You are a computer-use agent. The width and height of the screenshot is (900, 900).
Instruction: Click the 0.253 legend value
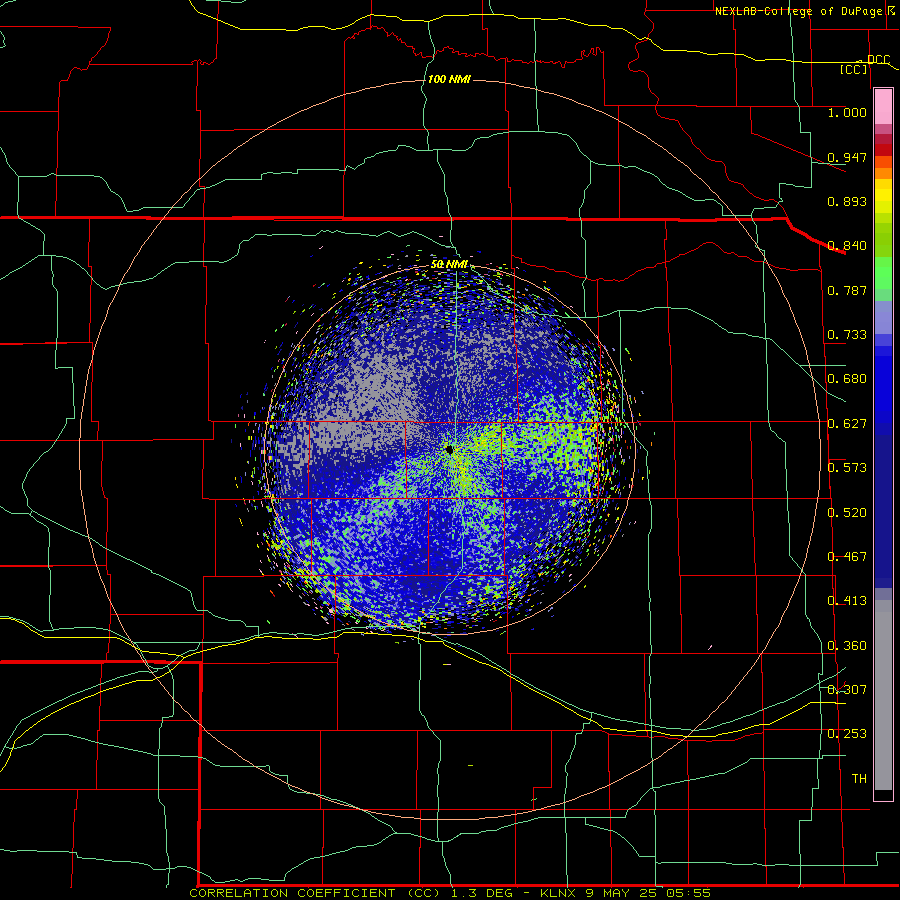click(x=847, y=734)
